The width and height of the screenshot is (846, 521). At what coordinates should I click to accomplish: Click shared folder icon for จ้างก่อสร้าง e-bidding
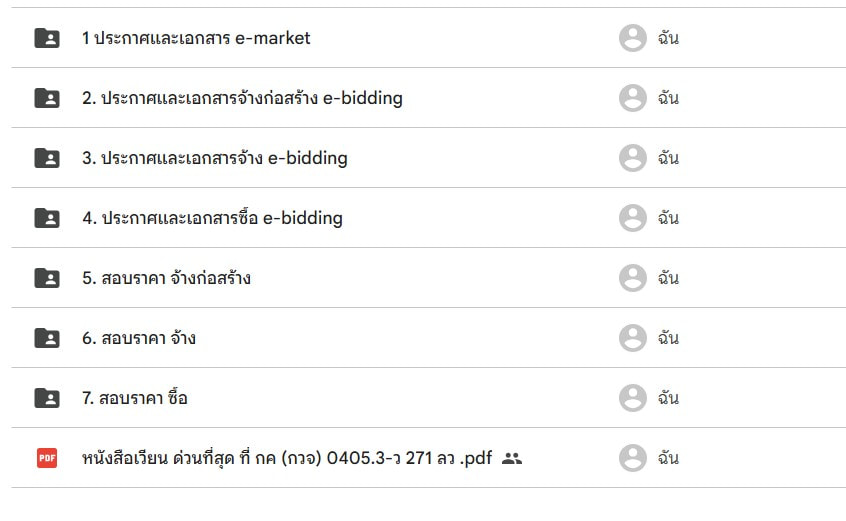point(47,98)
